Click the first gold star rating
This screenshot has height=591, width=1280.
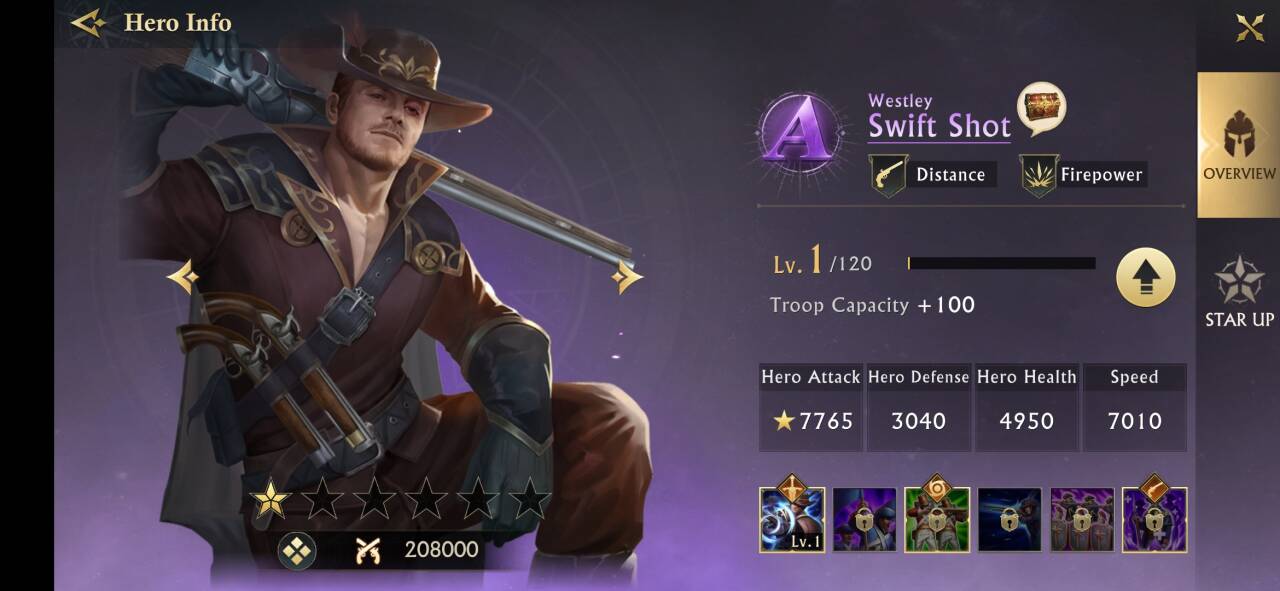[268, 498]
